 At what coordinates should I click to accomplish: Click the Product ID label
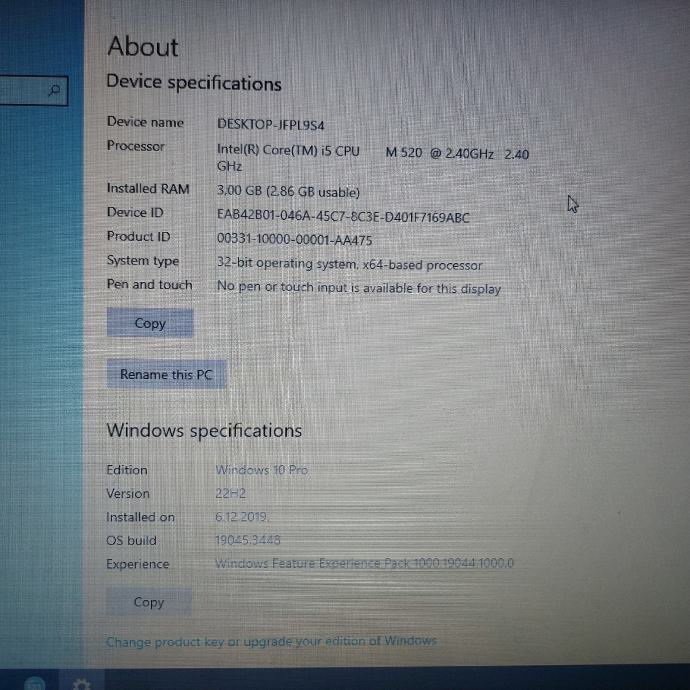coord(138,236)
